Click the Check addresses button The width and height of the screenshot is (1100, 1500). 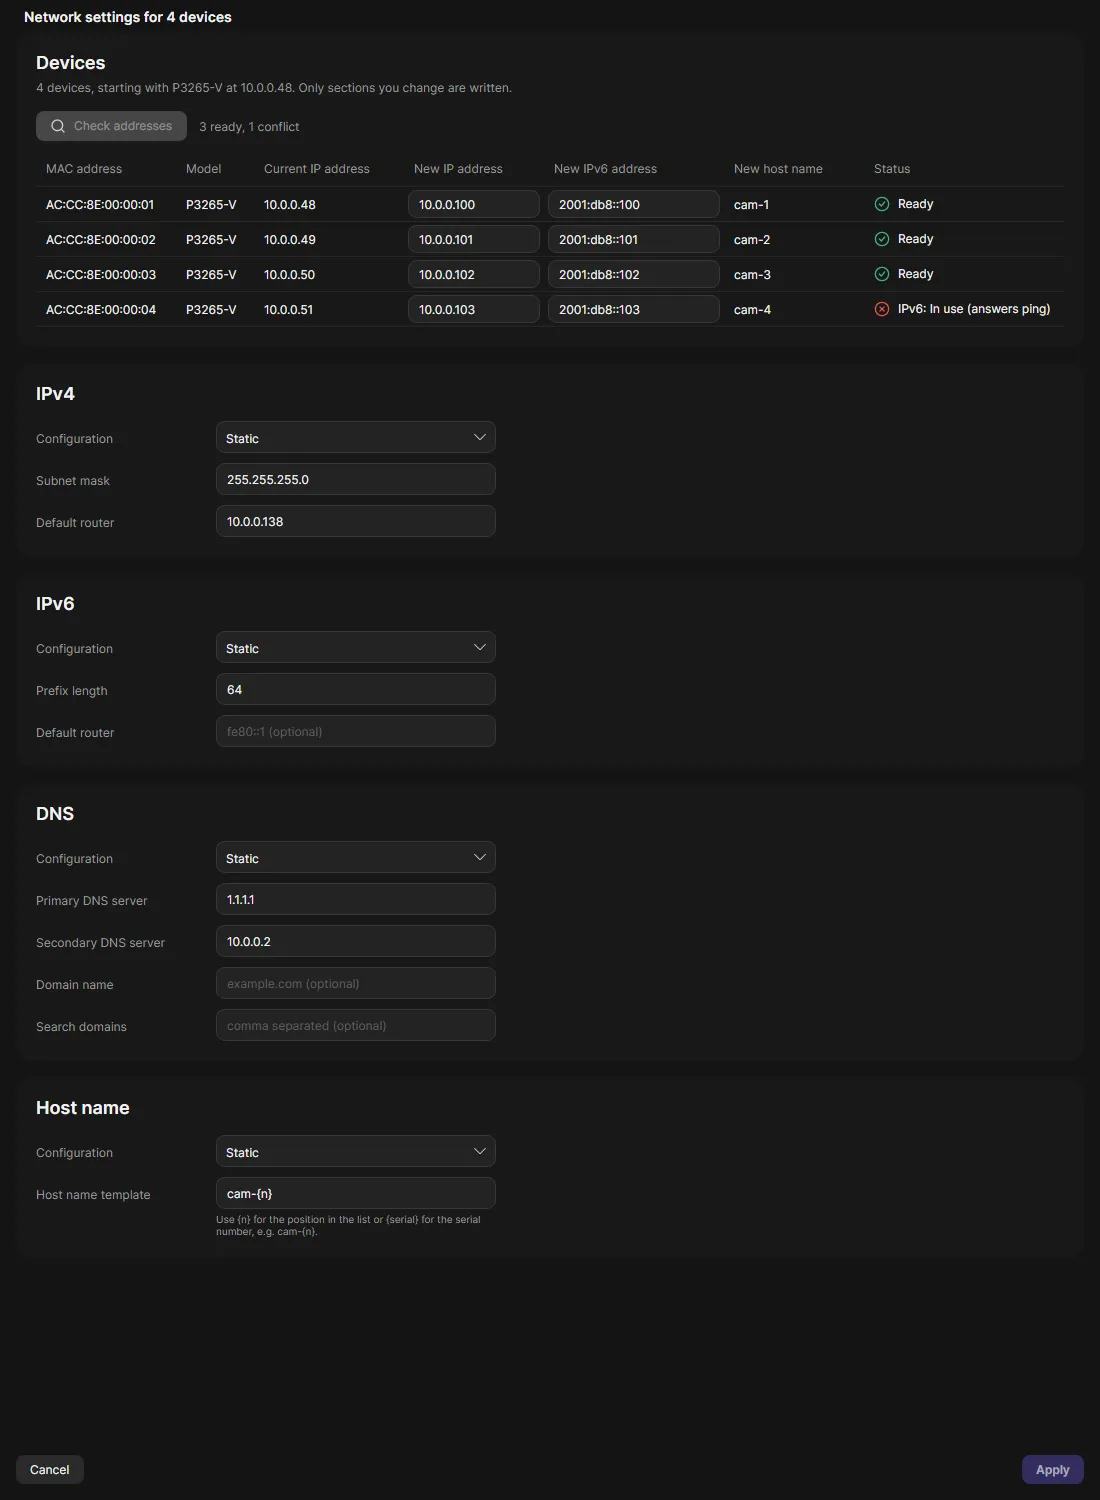(111, 126)
